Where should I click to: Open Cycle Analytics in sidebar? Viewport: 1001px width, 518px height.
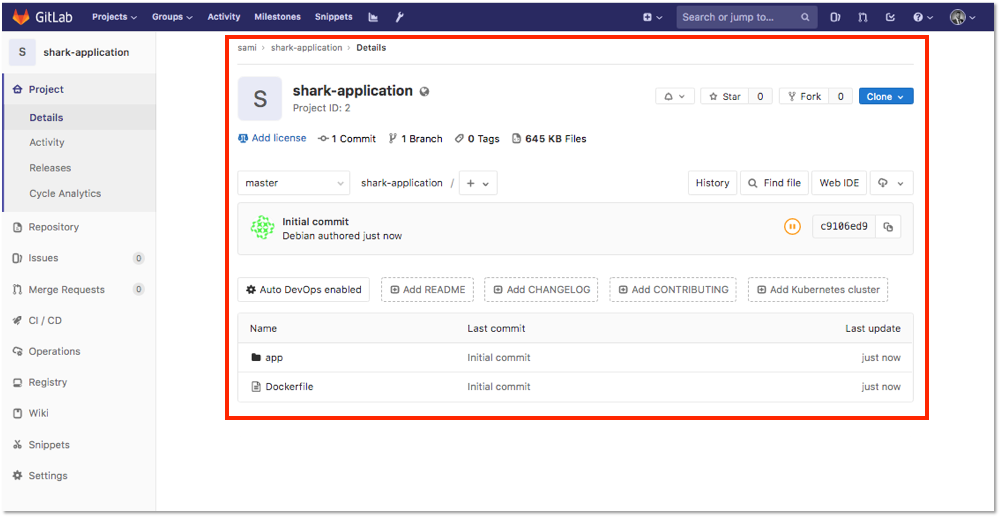tap(65, 194)
